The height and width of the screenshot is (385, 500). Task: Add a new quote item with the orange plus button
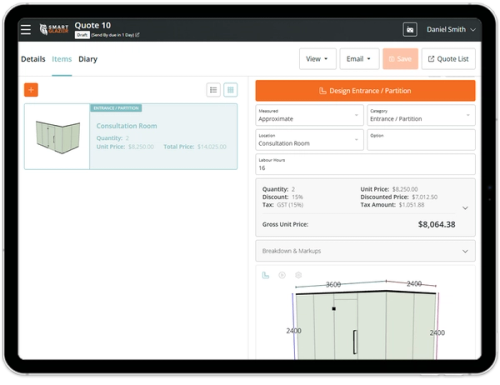coord(31,90)
